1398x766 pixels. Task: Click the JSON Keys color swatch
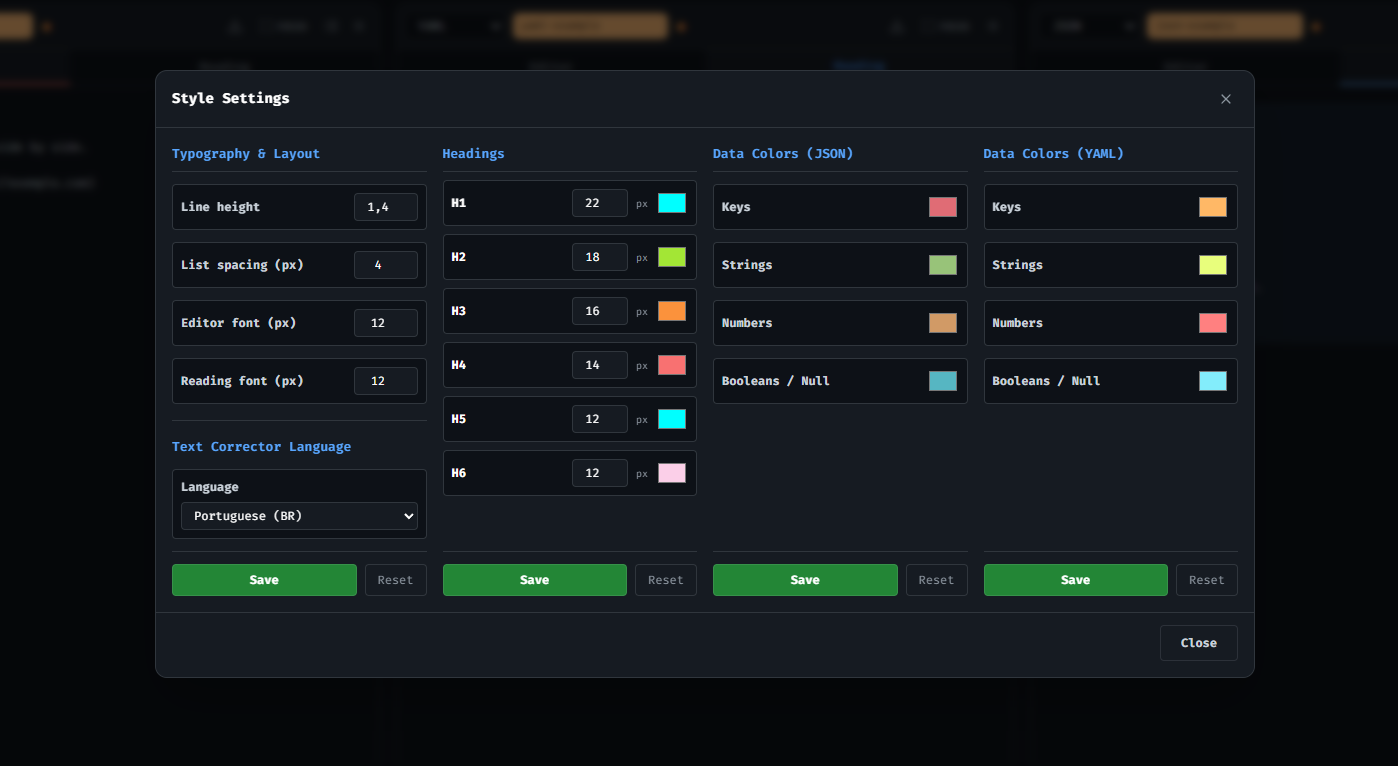click(942, 207)
